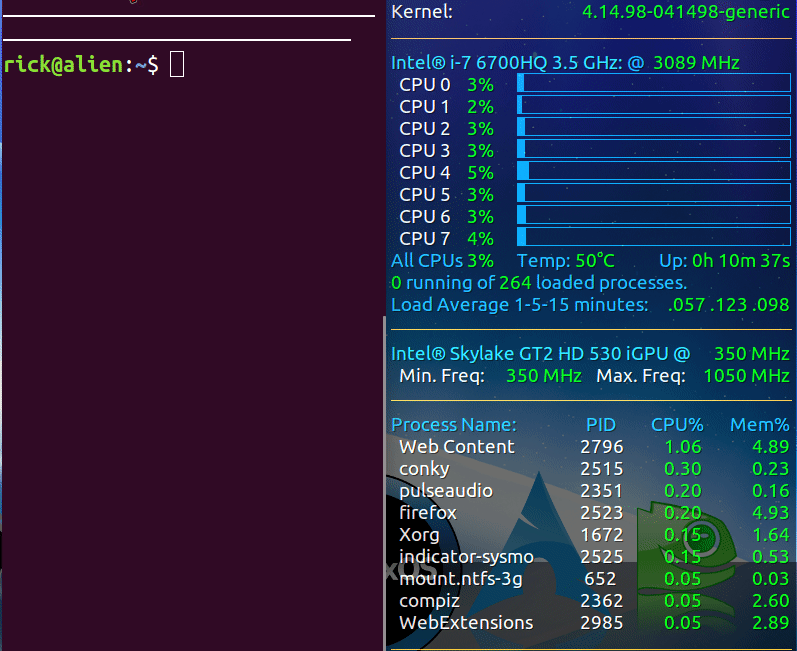Image resolution: width=797 pixels, height=651 pixels.
Task: Click the CPU 0 usage bar
Action: pos(654,83)
